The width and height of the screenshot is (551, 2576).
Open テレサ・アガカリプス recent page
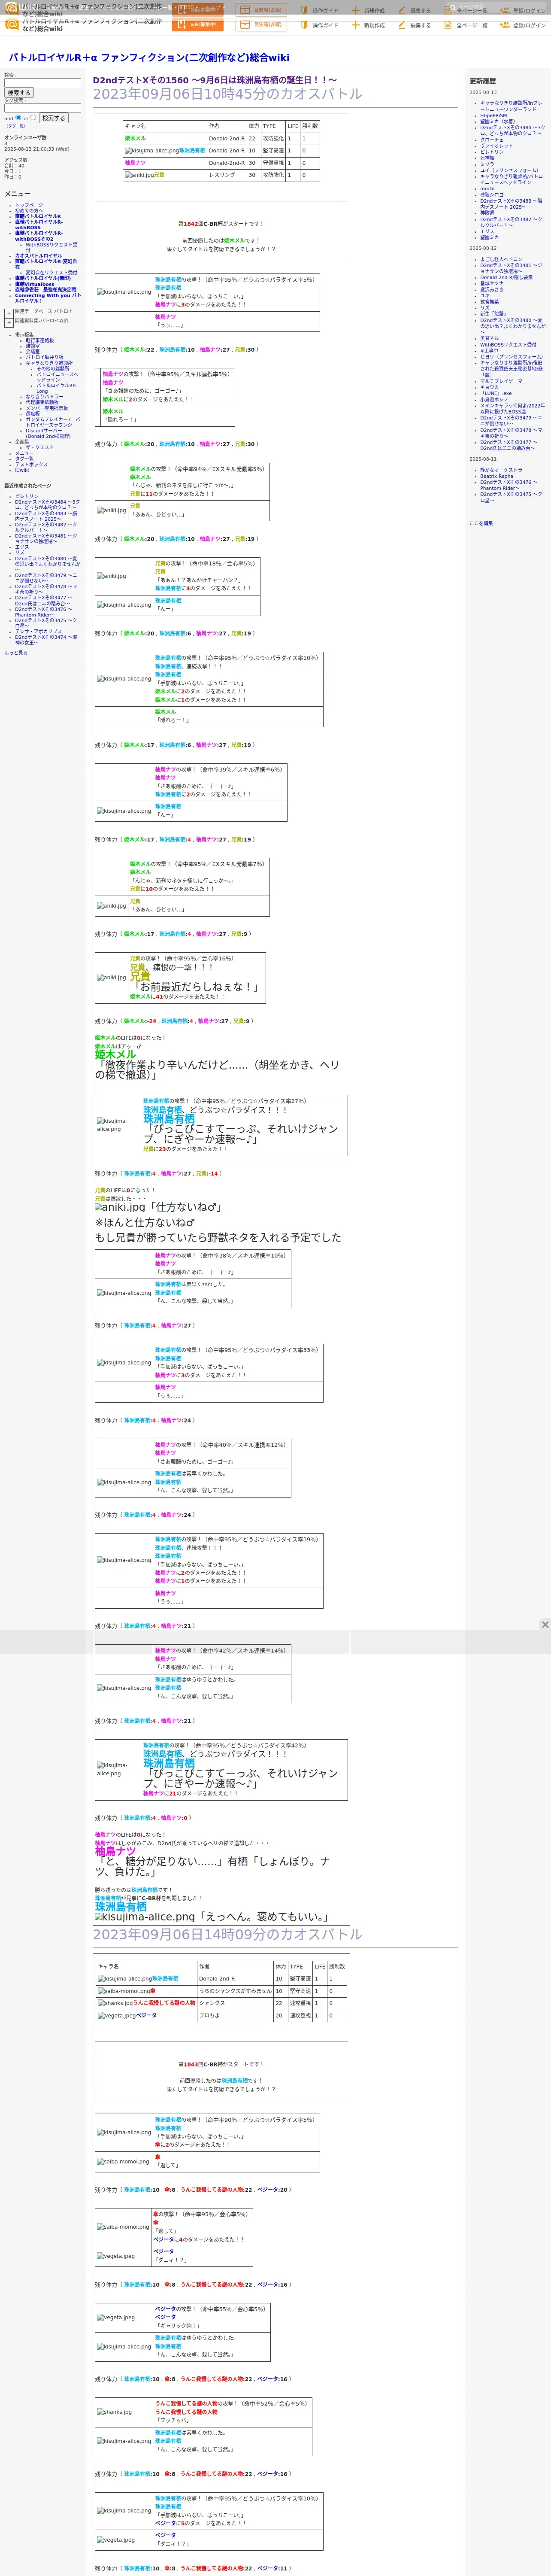[x=38, y=631]
